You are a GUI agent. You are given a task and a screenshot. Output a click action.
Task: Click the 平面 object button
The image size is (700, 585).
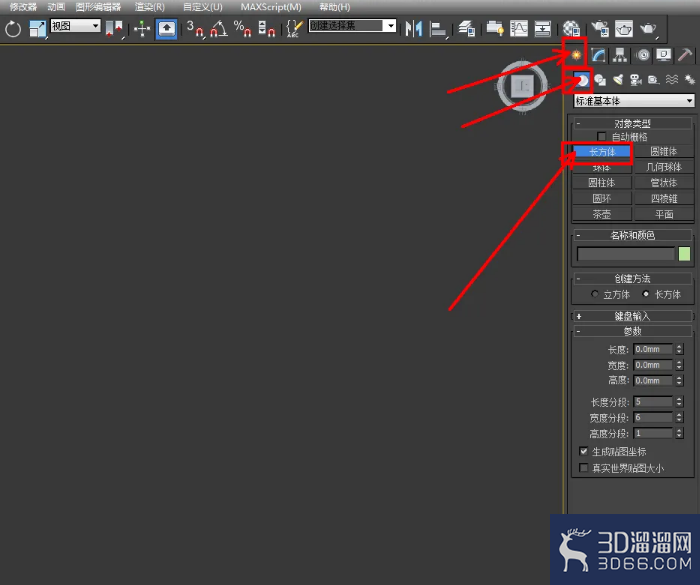coord(664,214)
